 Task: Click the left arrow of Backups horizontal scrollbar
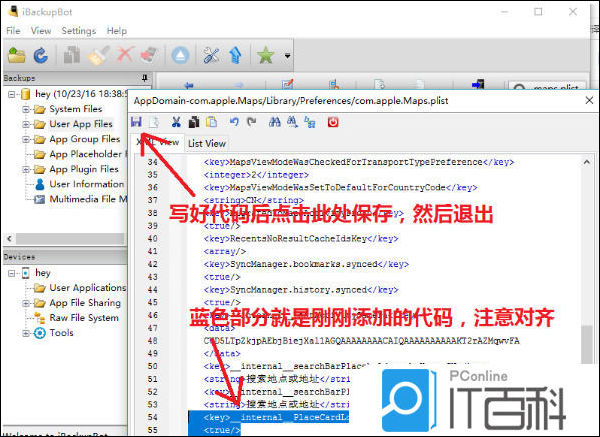(x=9, y=238)
